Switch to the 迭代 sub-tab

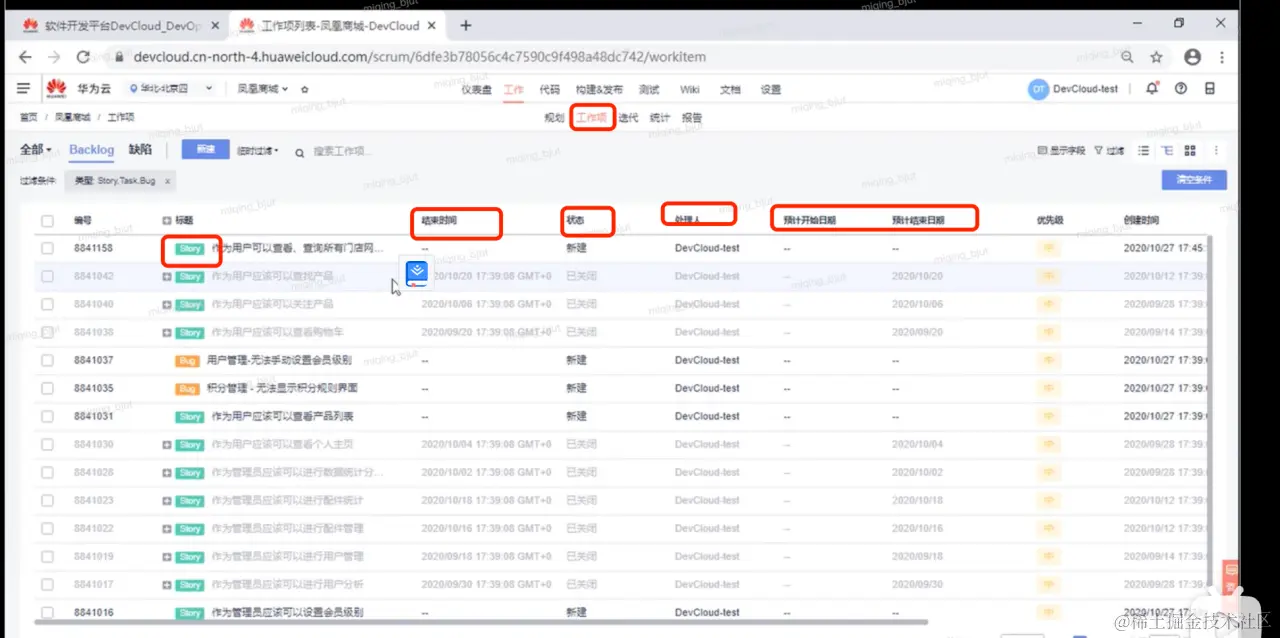coord(629,117)
